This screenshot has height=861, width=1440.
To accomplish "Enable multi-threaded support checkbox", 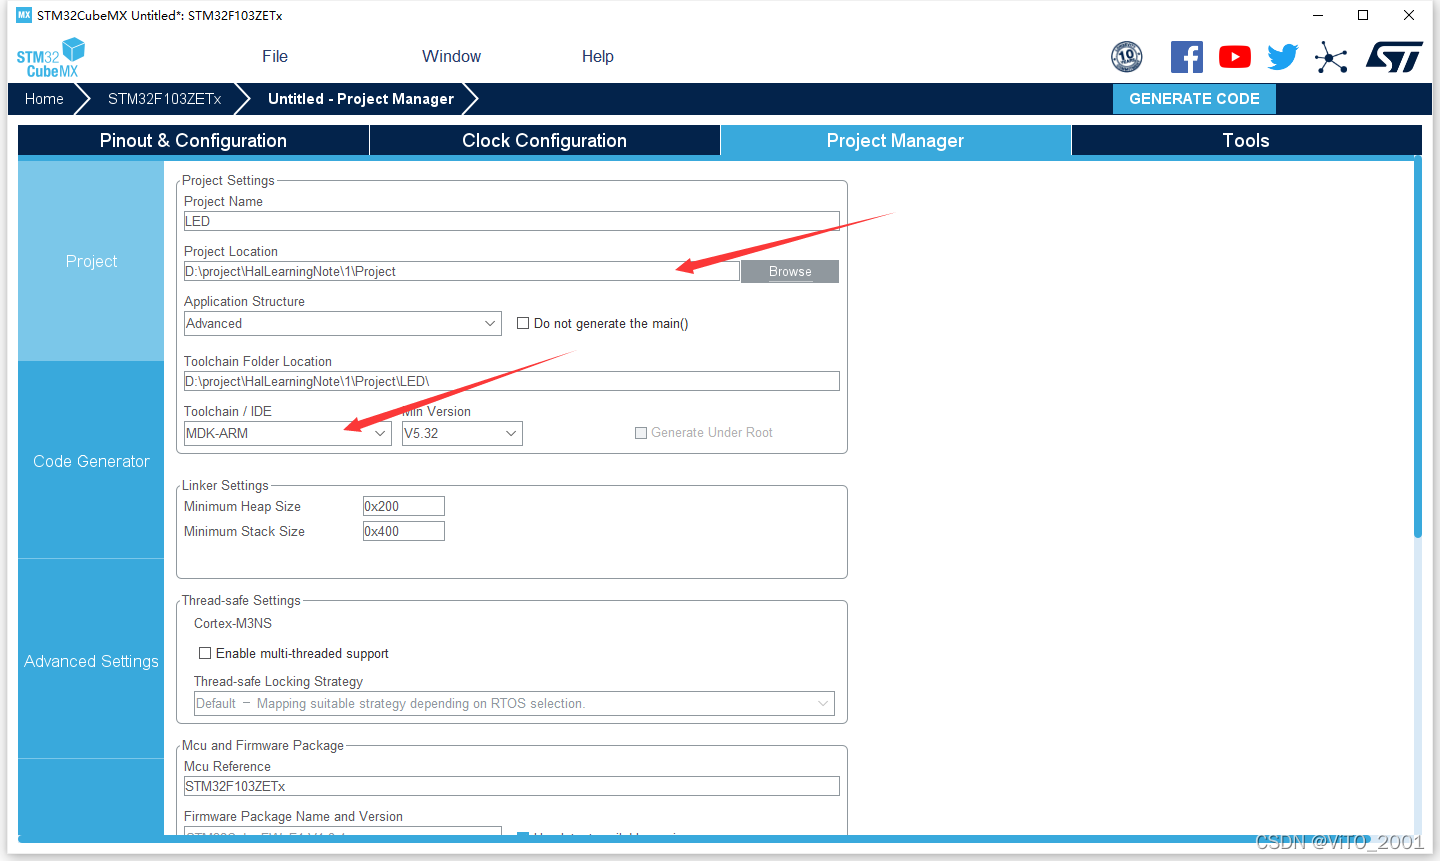I will click(x=205, y=653).
